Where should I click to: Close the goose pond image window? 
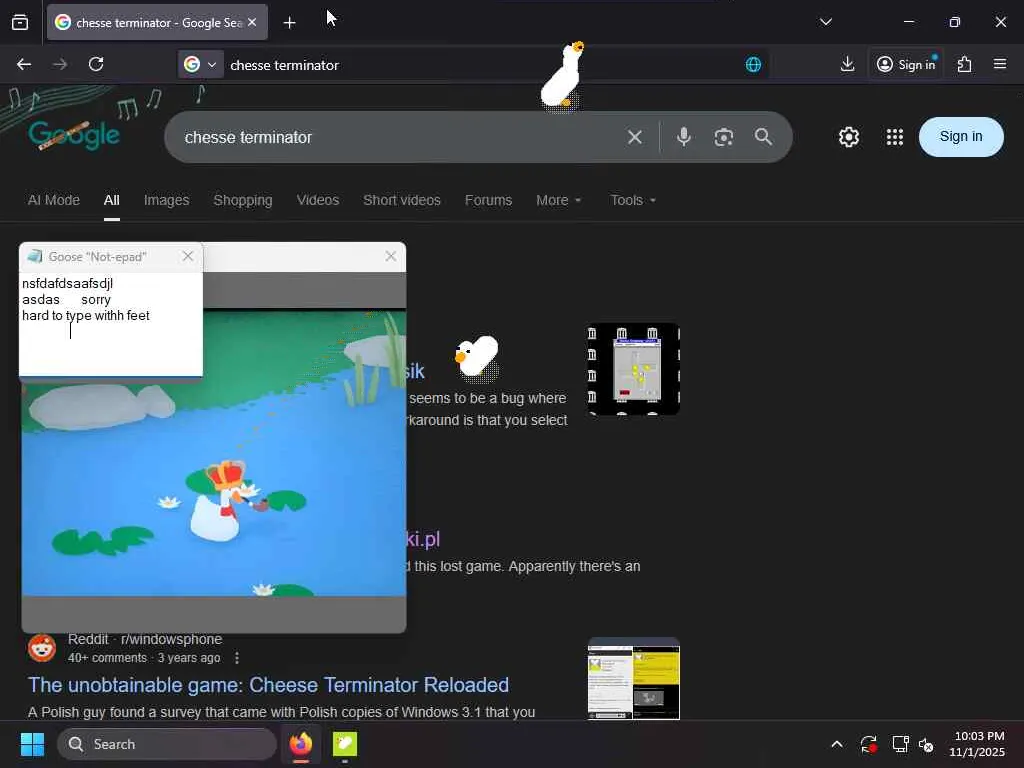(391, 256)
